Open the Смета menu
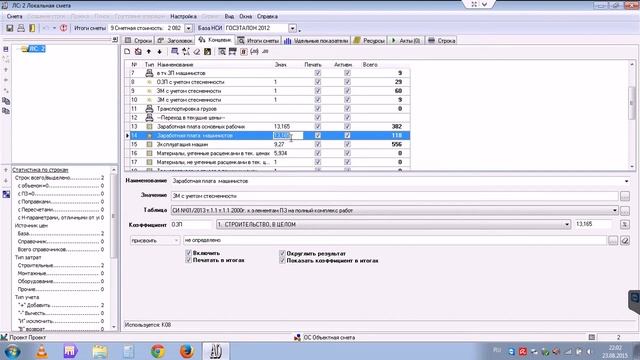The width and height of the screenshot is (640, 360). [x=15, y=16]
